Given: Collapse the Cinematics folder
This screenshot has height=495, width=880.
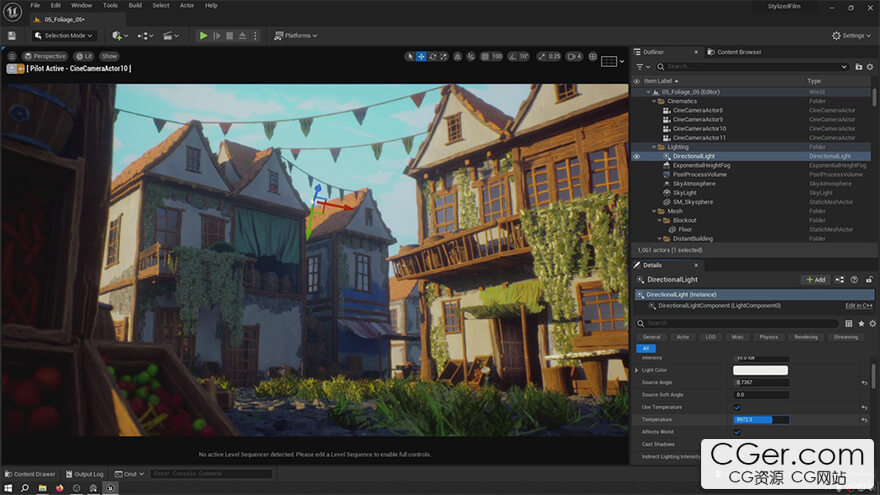Looking at the screenshot, I should 654,102.
